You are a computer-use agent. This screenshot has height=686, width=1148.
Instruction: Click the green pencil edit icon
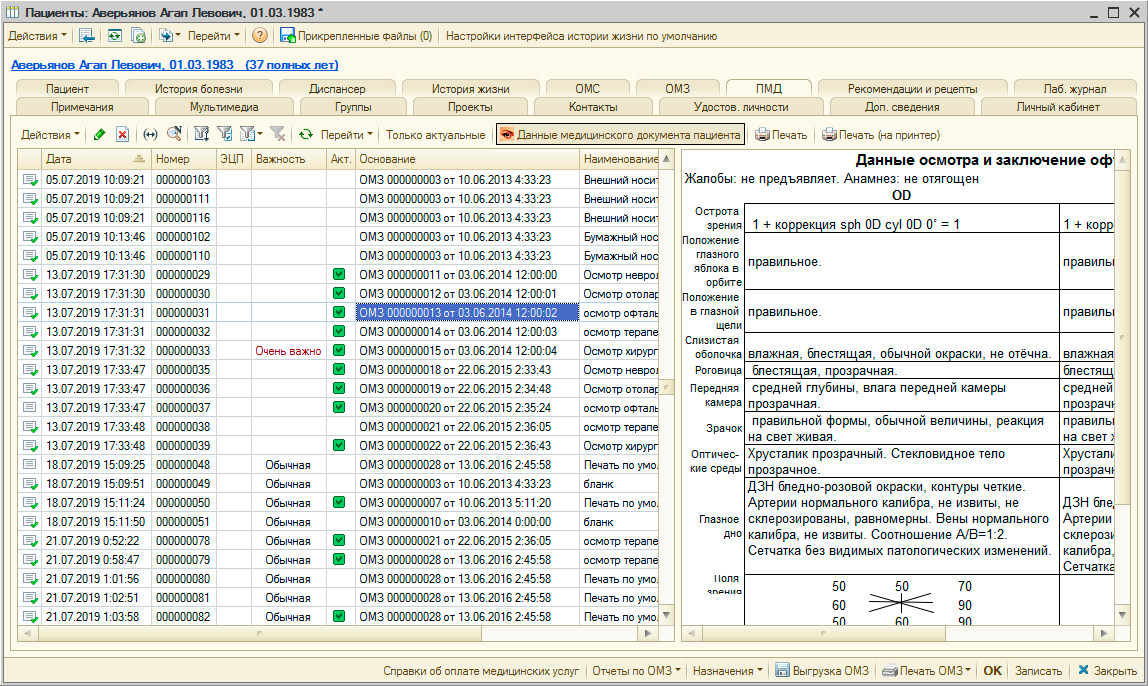[x=99, y=134]
